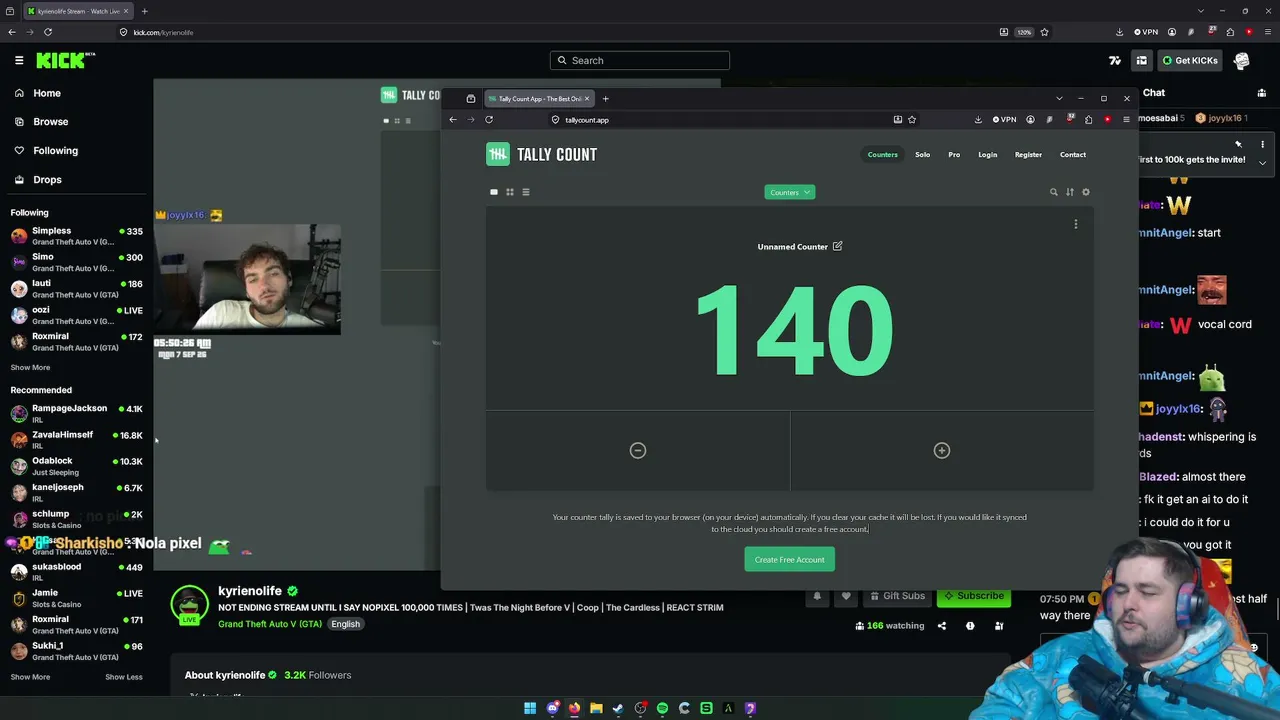The image size is (1280, 720).
Task: Go back in the Tally Count browser window
Action: [453, 119]
